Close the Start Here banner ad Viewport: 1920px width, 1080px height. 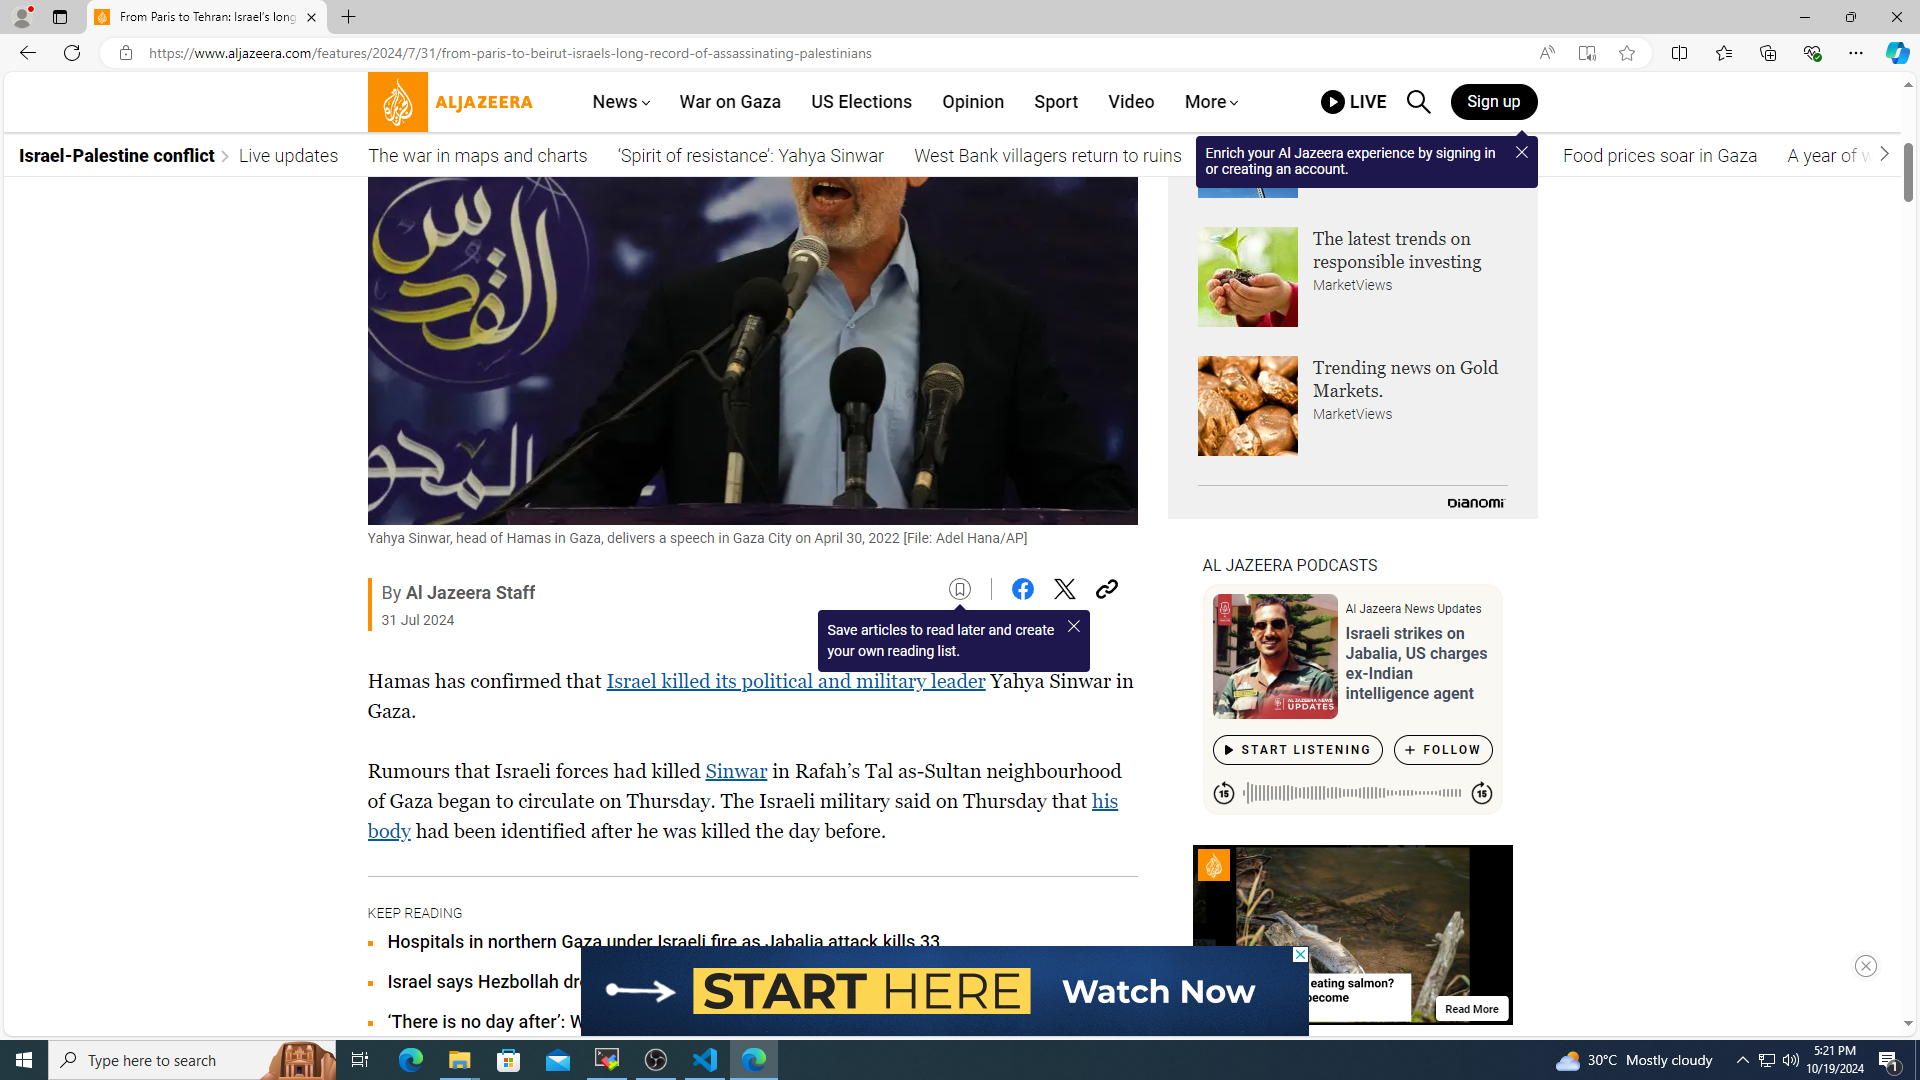[1300, 954]
